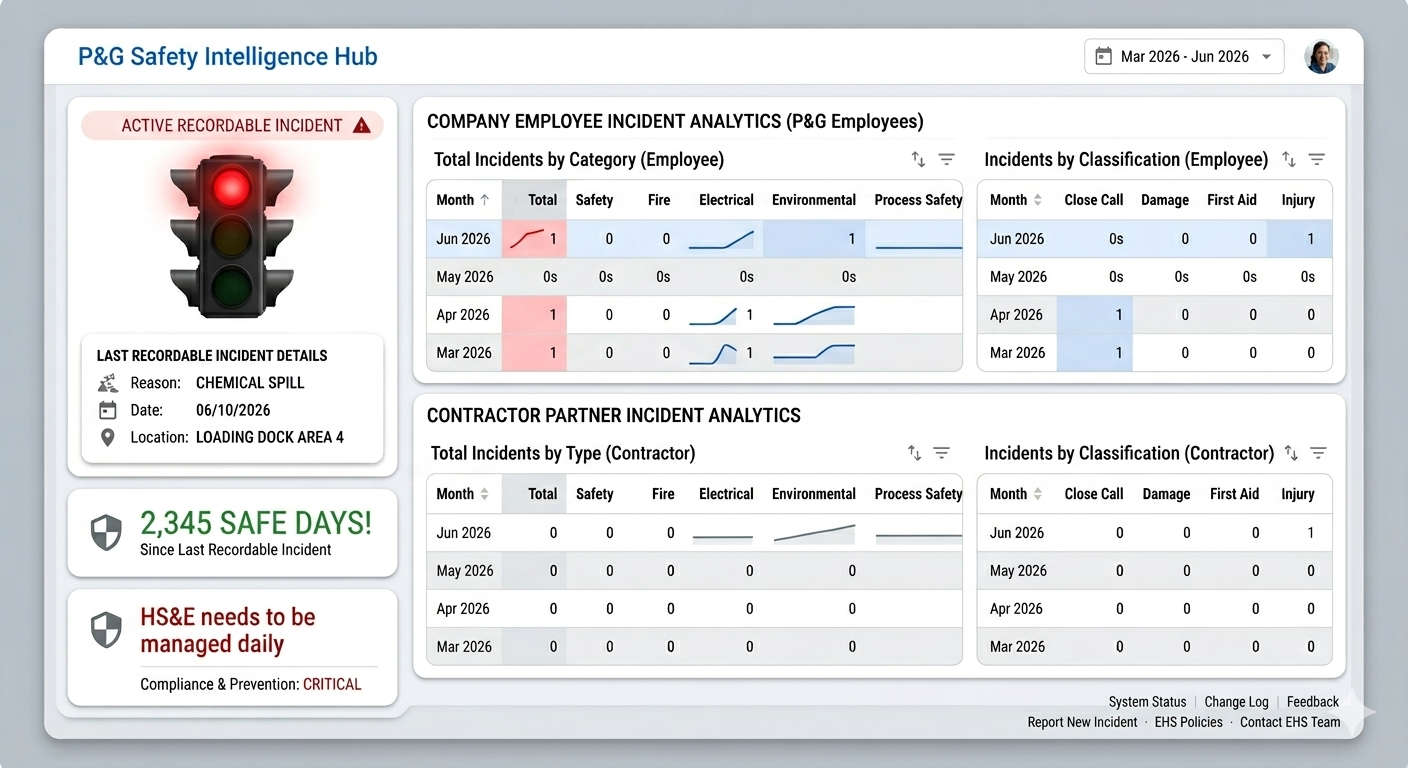Image resolution: width=1408 pixels, height=768 pixels.
Task: Click Apr 2026 Environmental sparkline in employee table
Action: pyautogui.click(x=814, y=315)
